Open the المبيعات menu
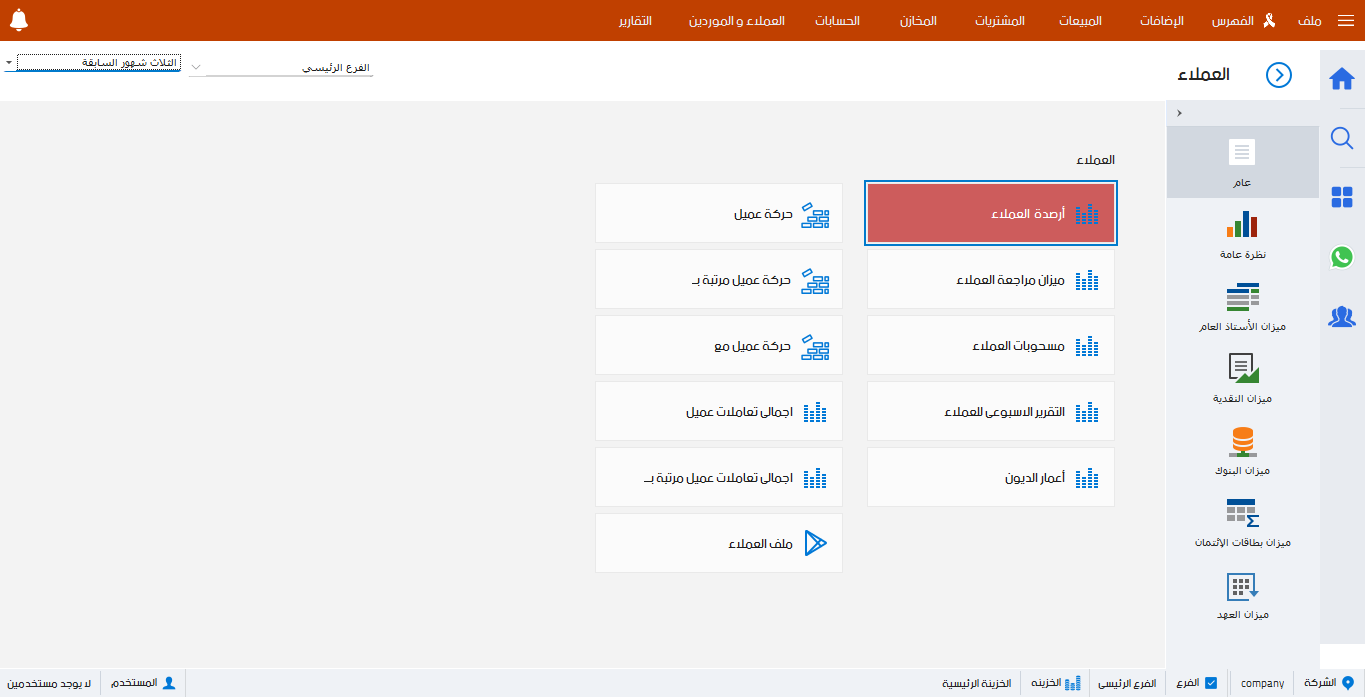The height and width of the screenshot is (697, 1365). point(1081,21)
